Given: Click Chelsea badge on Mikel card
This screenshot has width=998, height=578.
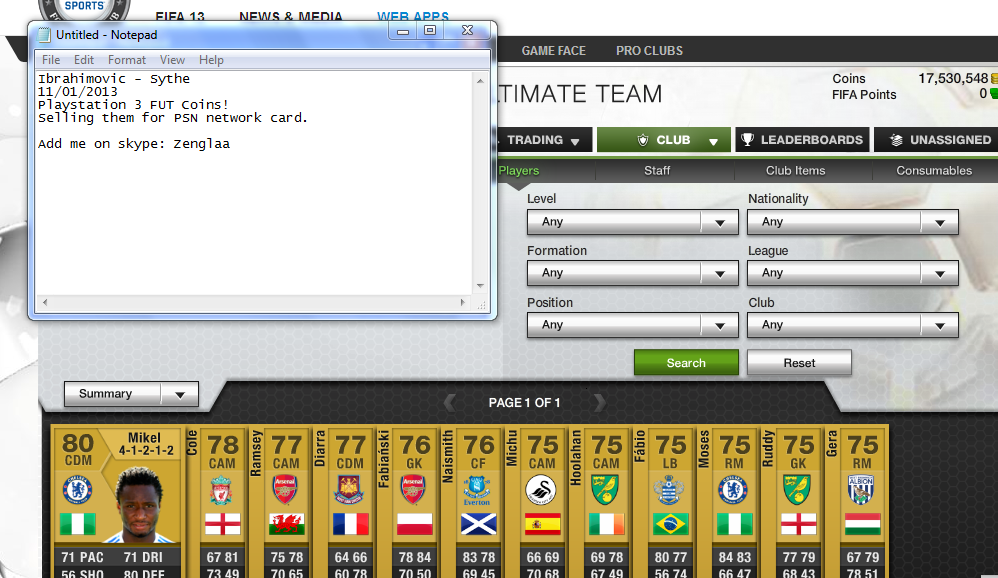Looking at the screenshot, I should click(78, 490).
